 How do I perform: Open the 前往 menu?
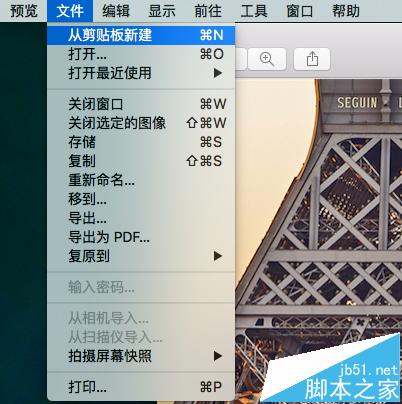tap(208, 11)
